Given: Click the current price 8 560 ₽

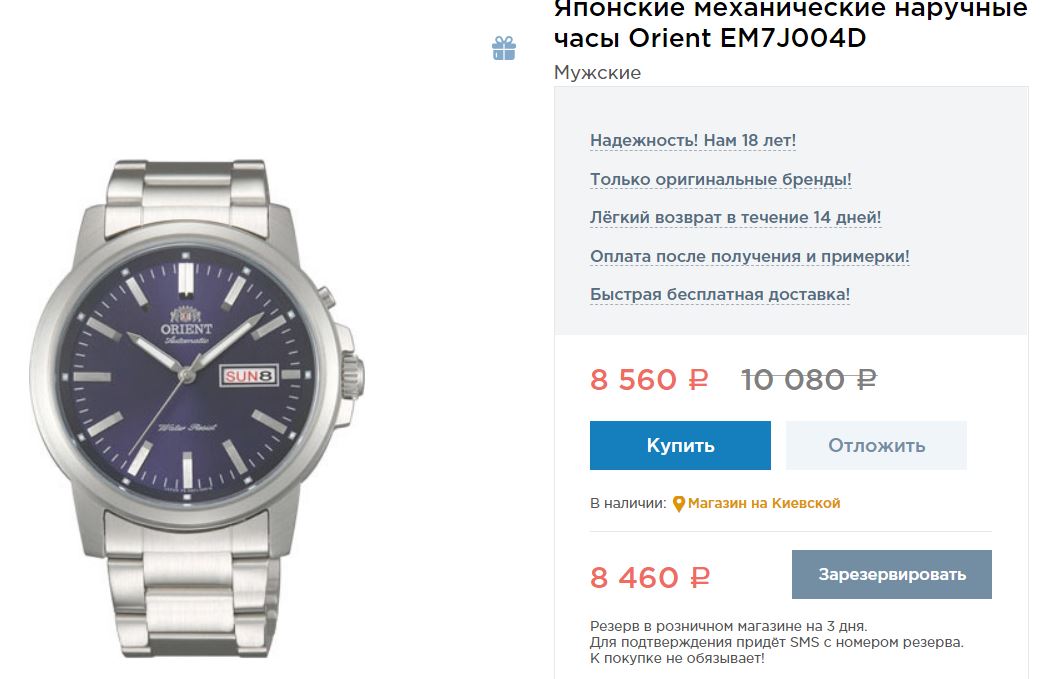Looking at the screenshot, I should point(649,380).
